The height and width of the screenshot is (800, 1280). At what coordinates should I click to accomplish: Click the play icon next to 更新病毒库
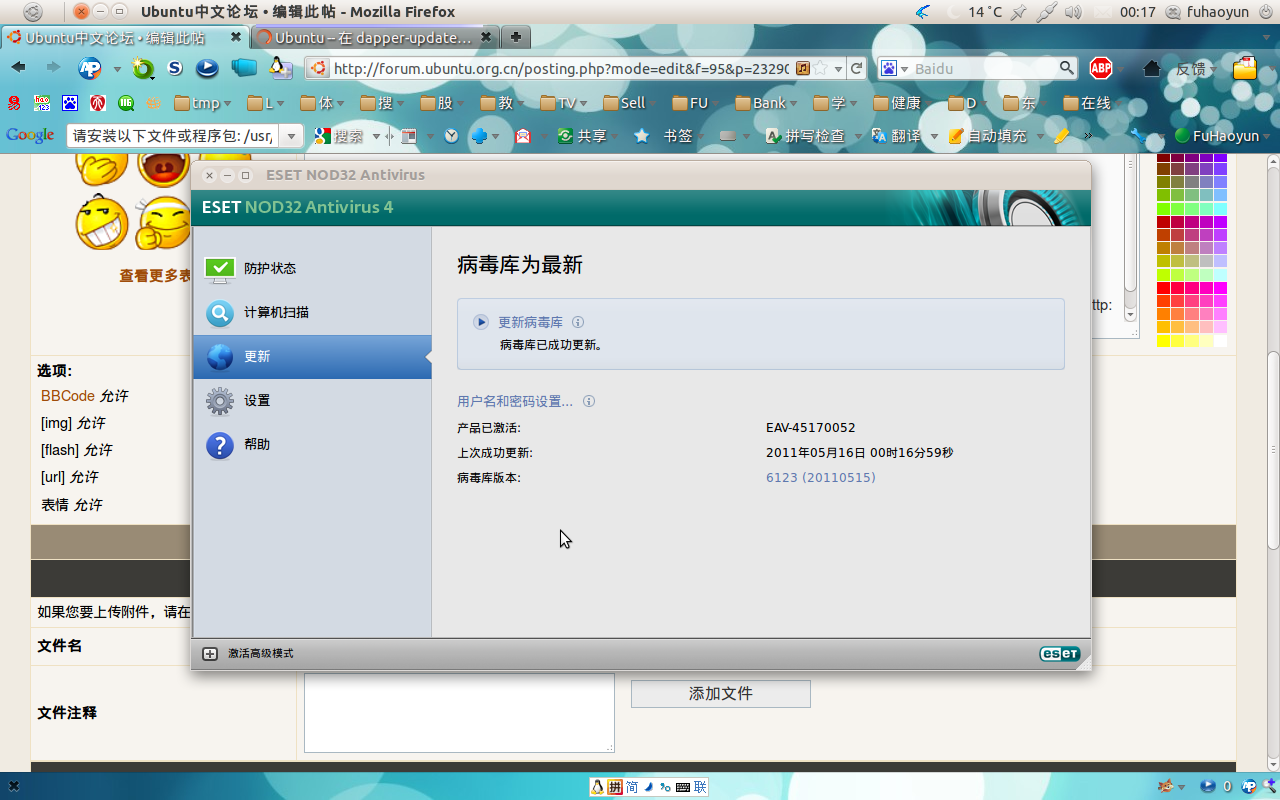(481, 322)
